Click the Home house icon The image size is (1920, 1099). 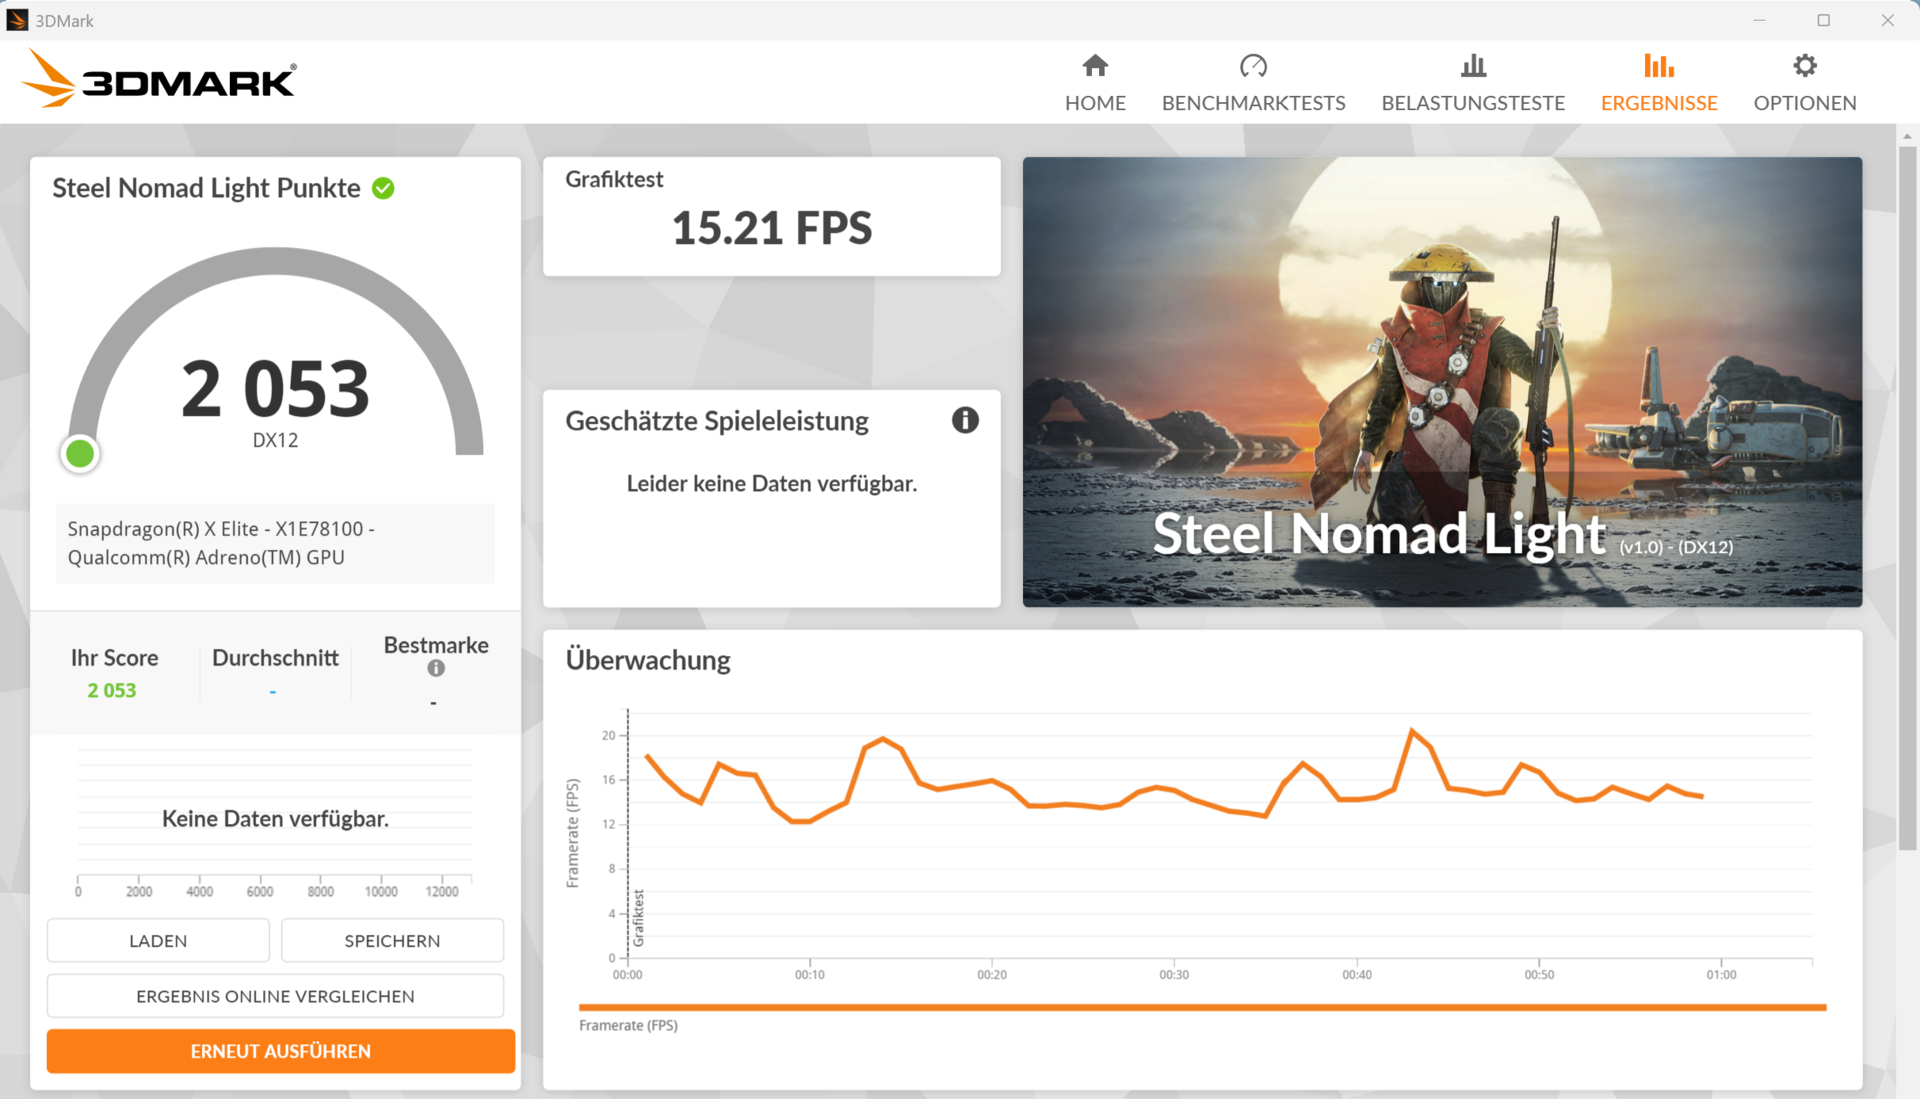coord(1095,66)
